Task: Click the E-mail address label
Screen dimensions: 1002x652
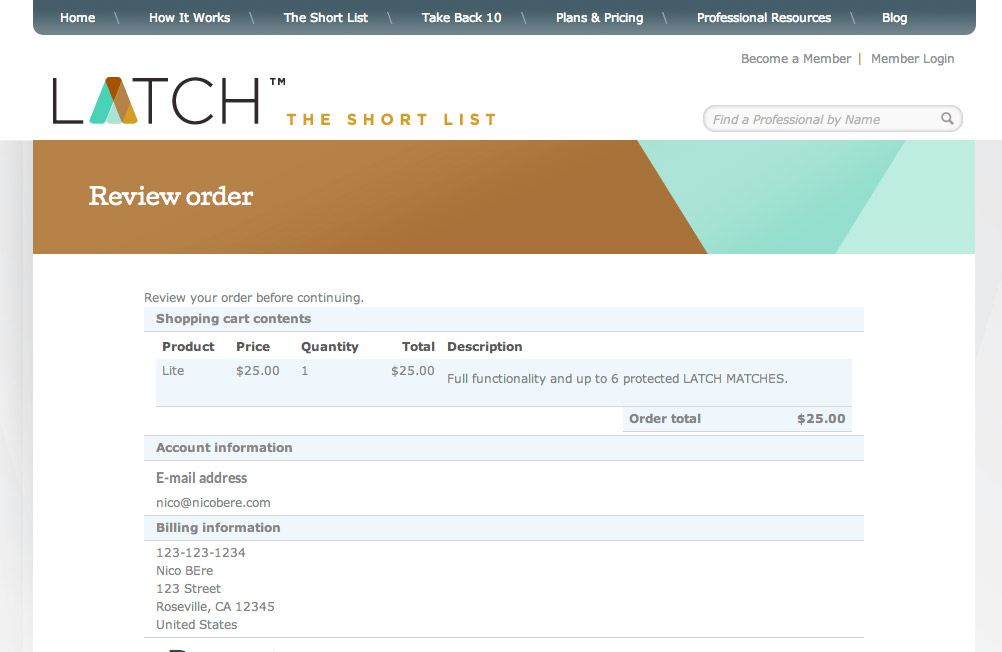Action: [201, 478]
